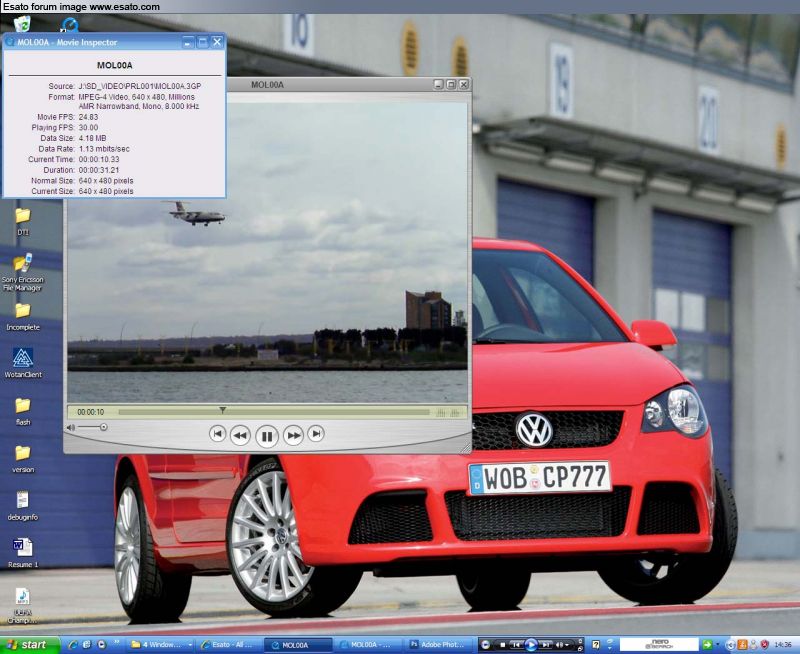
Task: Click the green Nero Search go arrow
Action: coord(707,645)
